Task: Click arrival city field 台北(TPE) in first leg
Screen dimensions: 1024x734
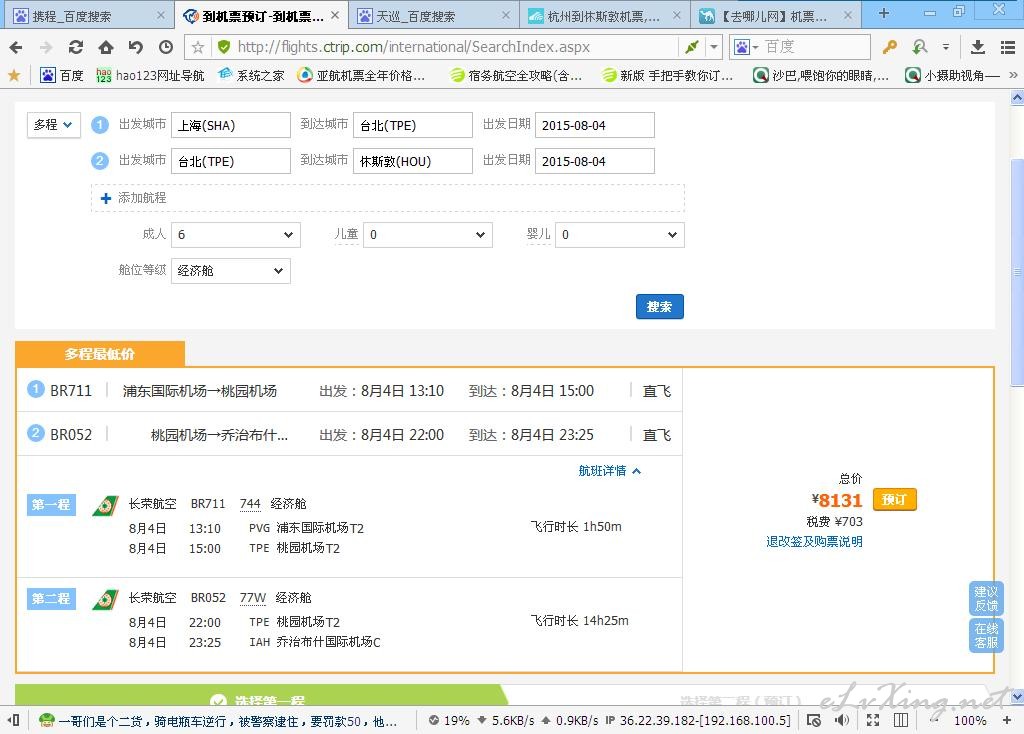Action: (413, 125)
